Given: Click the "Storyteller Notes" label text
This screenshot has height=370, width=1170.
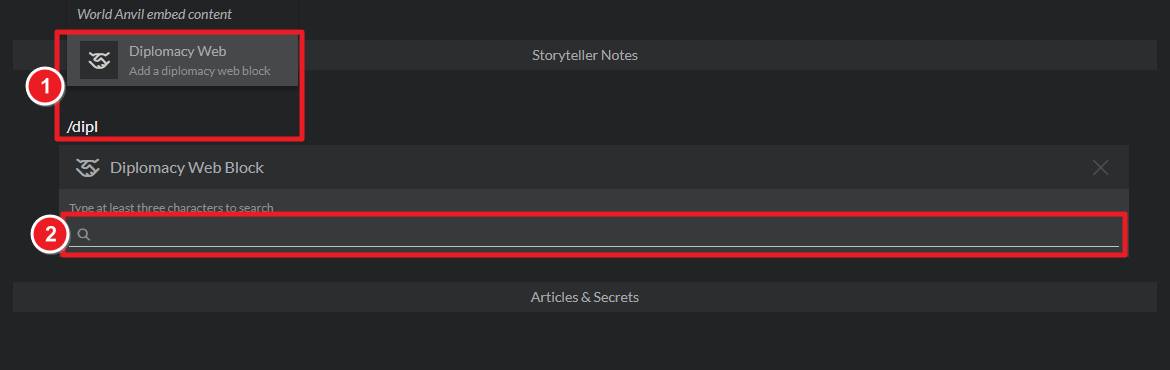Looking at the screenshot, I should click(584, 55).
